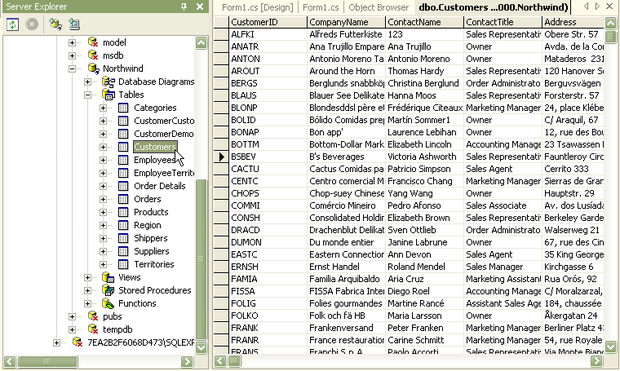Click the Functions folder icon

coord(108,303)
